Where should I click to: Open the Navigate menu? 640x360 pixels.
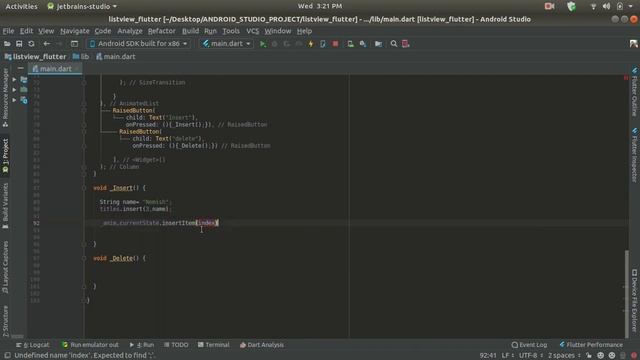[x=75, y=31]
